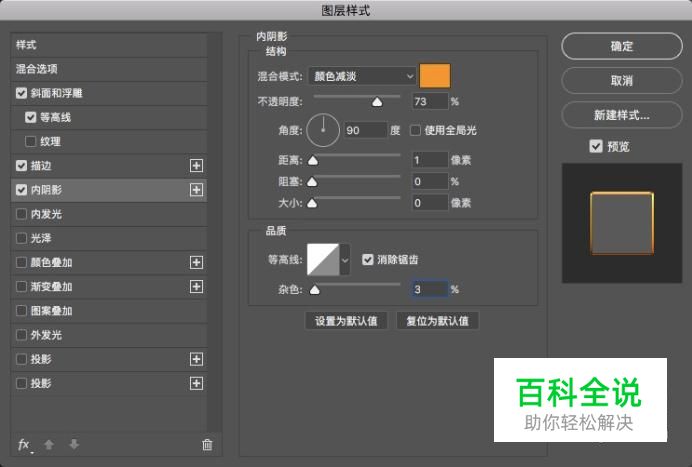Enable the 纹理 checkbox
The height and width of the screenshot is (467, 692).
pos(30,142)
